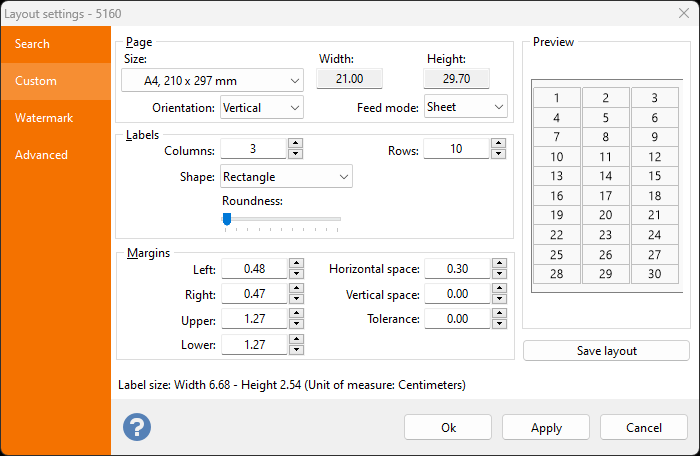Decrease Tolerance value with down arrow
Image resolution: width=700 pixels, height=456 pixels.
point(498,324)
